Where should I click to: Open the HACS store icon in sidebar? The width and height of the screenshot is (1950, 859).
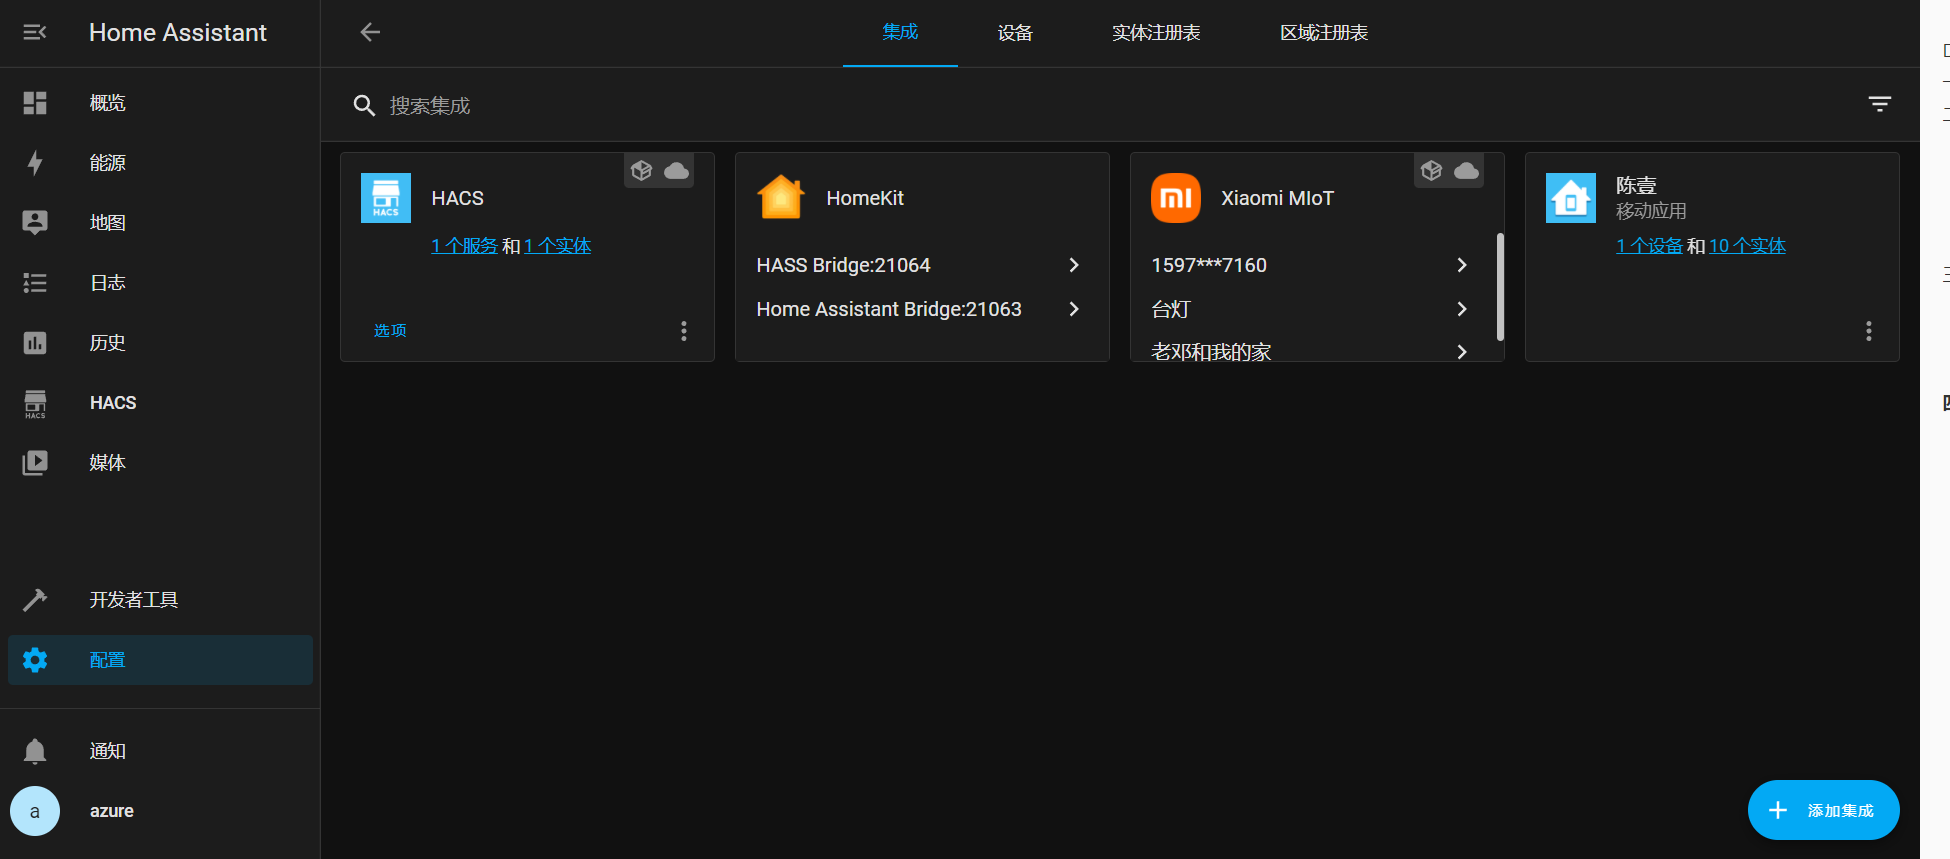35,403
